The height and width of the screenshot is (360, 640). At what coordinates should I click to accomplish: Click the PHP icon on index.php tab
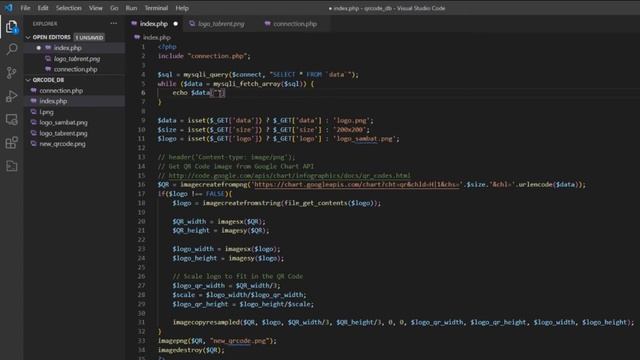(134, 24)
